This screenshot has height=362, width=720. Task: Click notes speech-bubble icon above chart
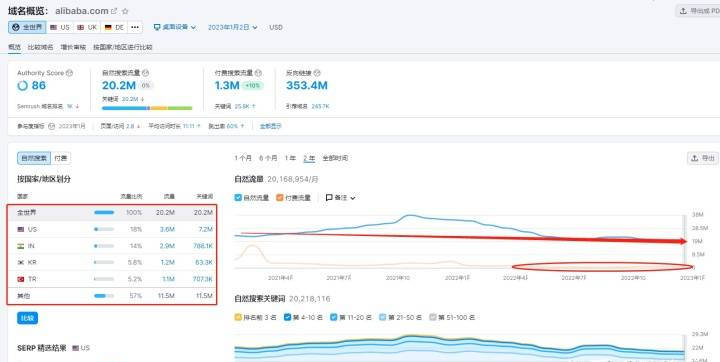(x=329, y=198)
